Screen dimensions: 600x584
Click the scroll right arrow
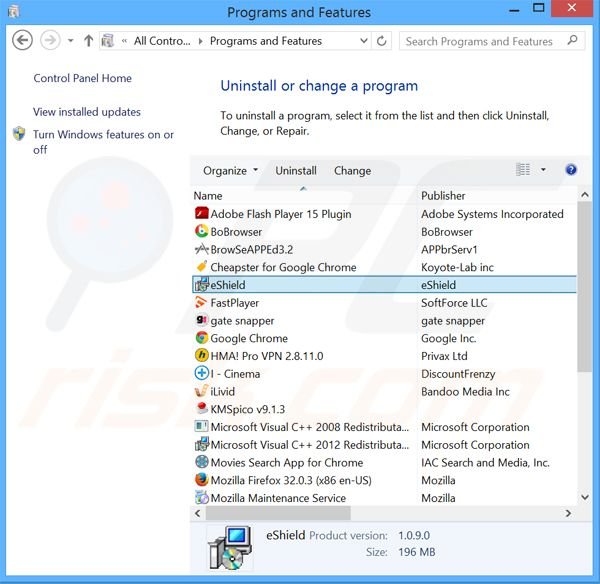click(x=568, y=513)
